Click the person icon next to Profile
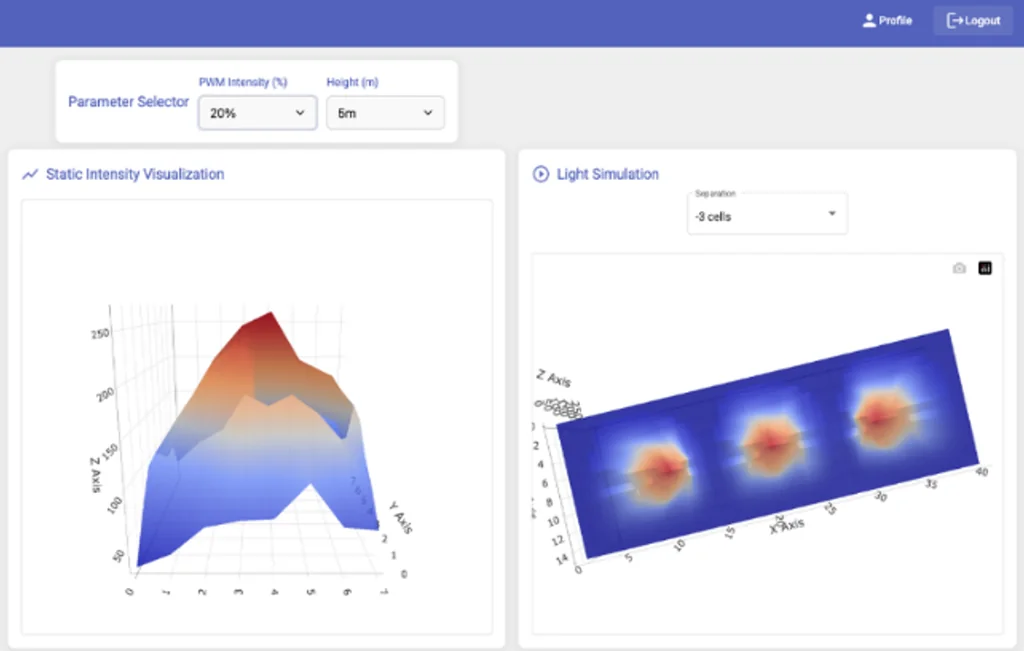 click(x=869, y=20)
